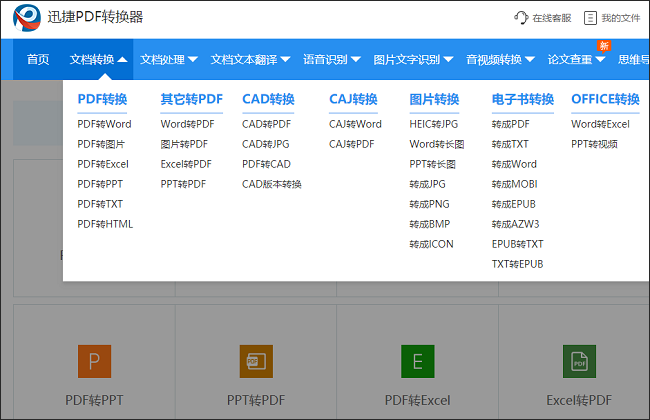Expand the 音视频转换 dropdown
The height and width of the screenshot is (420, 650).
click(500, 59)
